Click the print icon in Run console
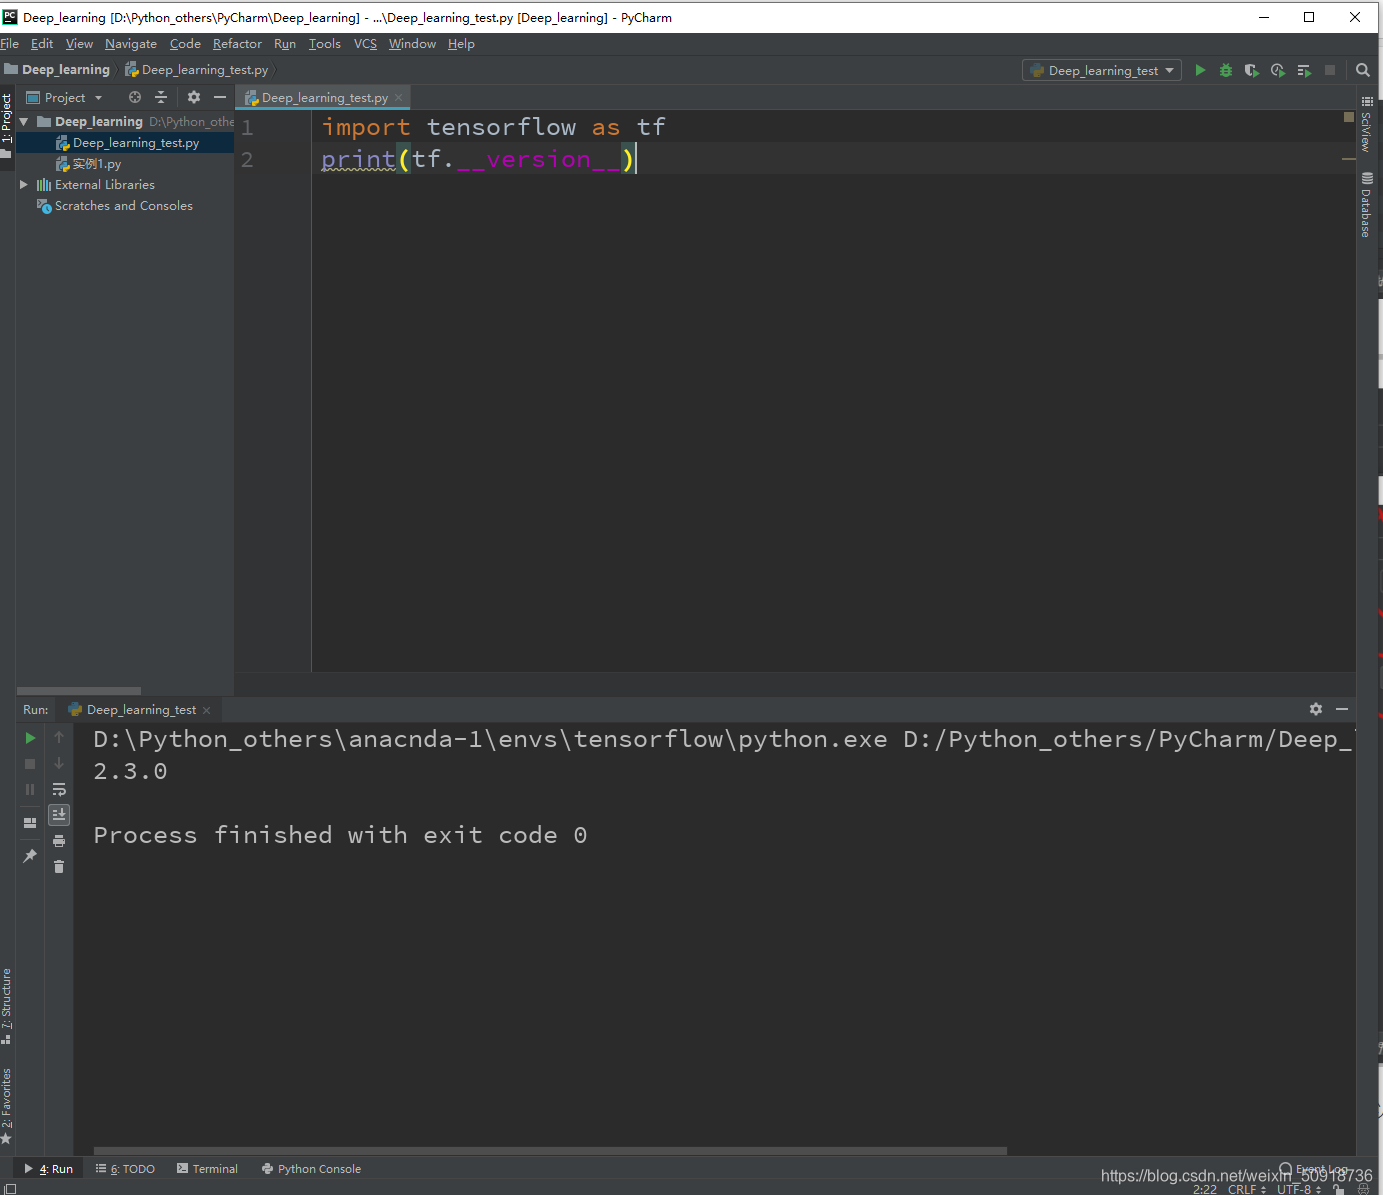Image resolution: width=1383 pixels, height=1195 pixels. [59, 841]
